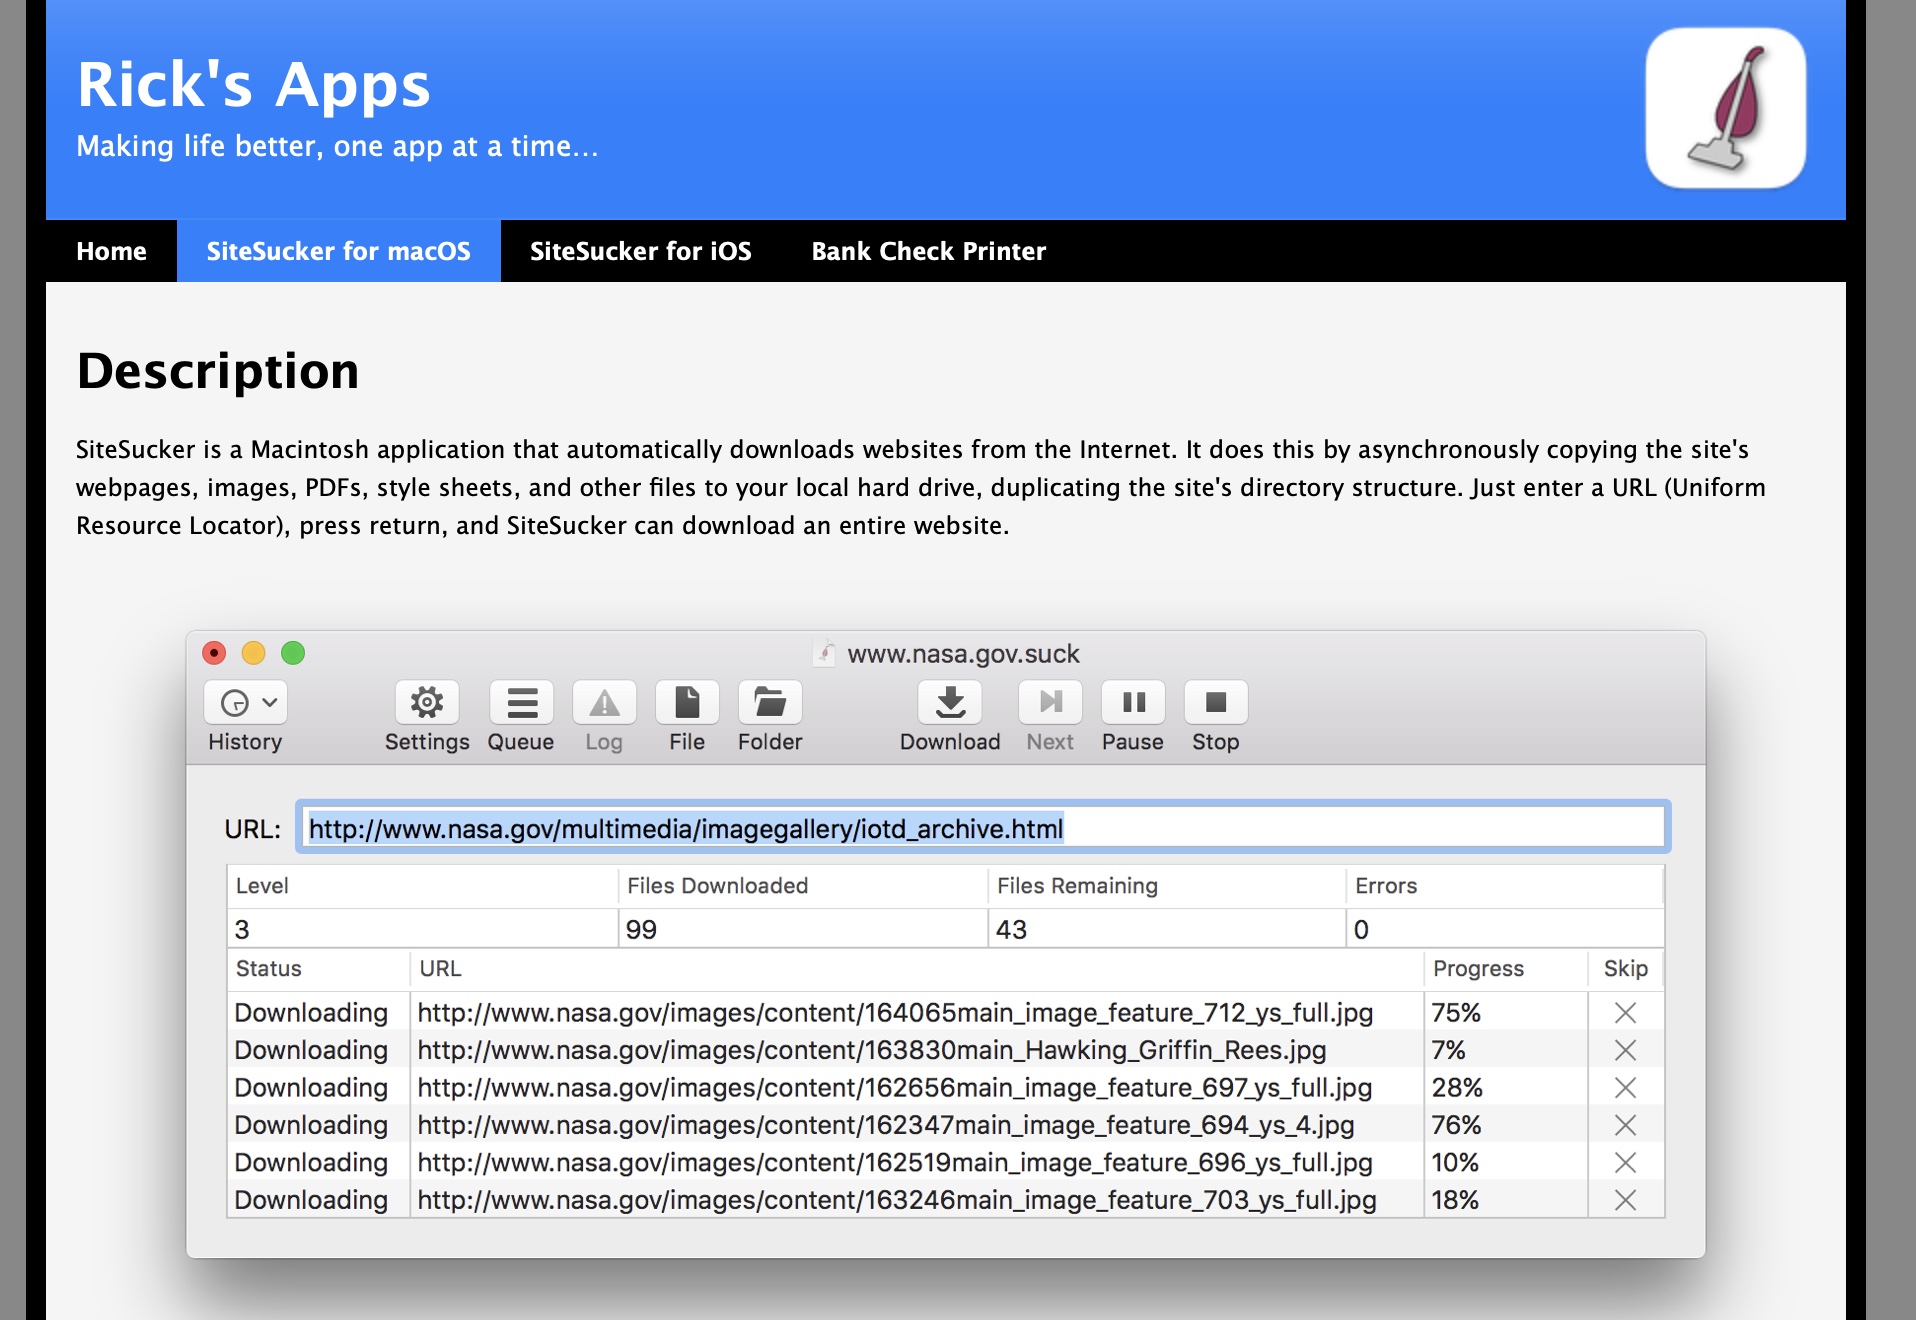
Task: Stop the download with Stop button
Action: click(1216, 703)
